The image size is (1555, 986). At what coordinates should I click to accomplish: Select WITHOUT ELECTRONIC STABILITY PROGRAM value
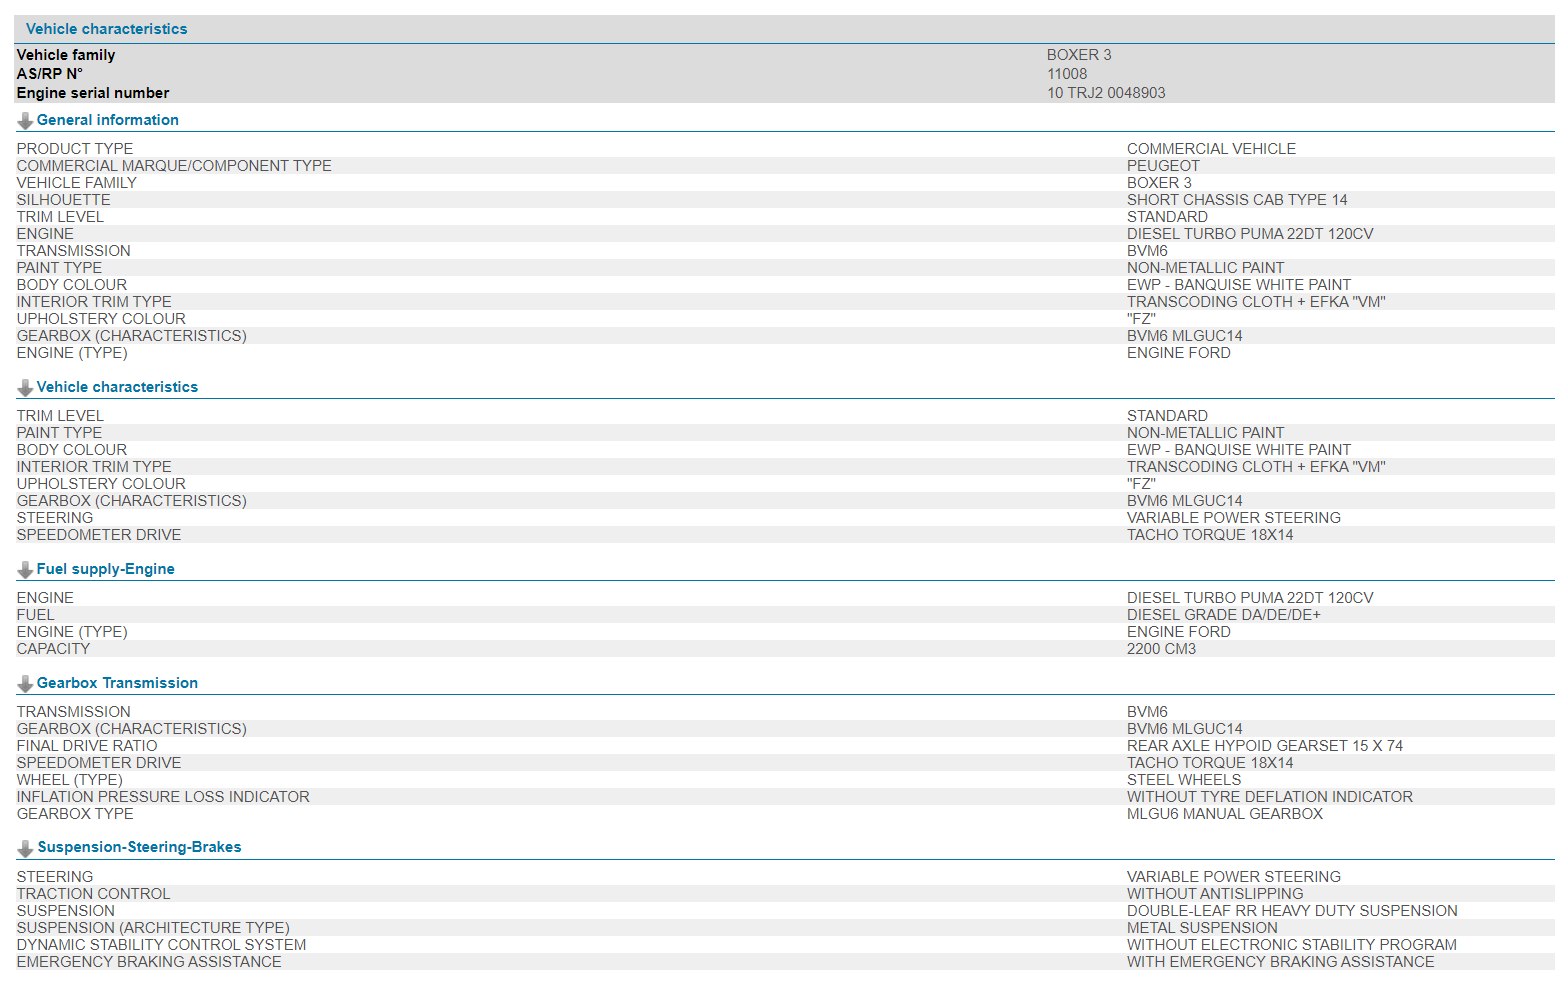tap(1292, 945)
